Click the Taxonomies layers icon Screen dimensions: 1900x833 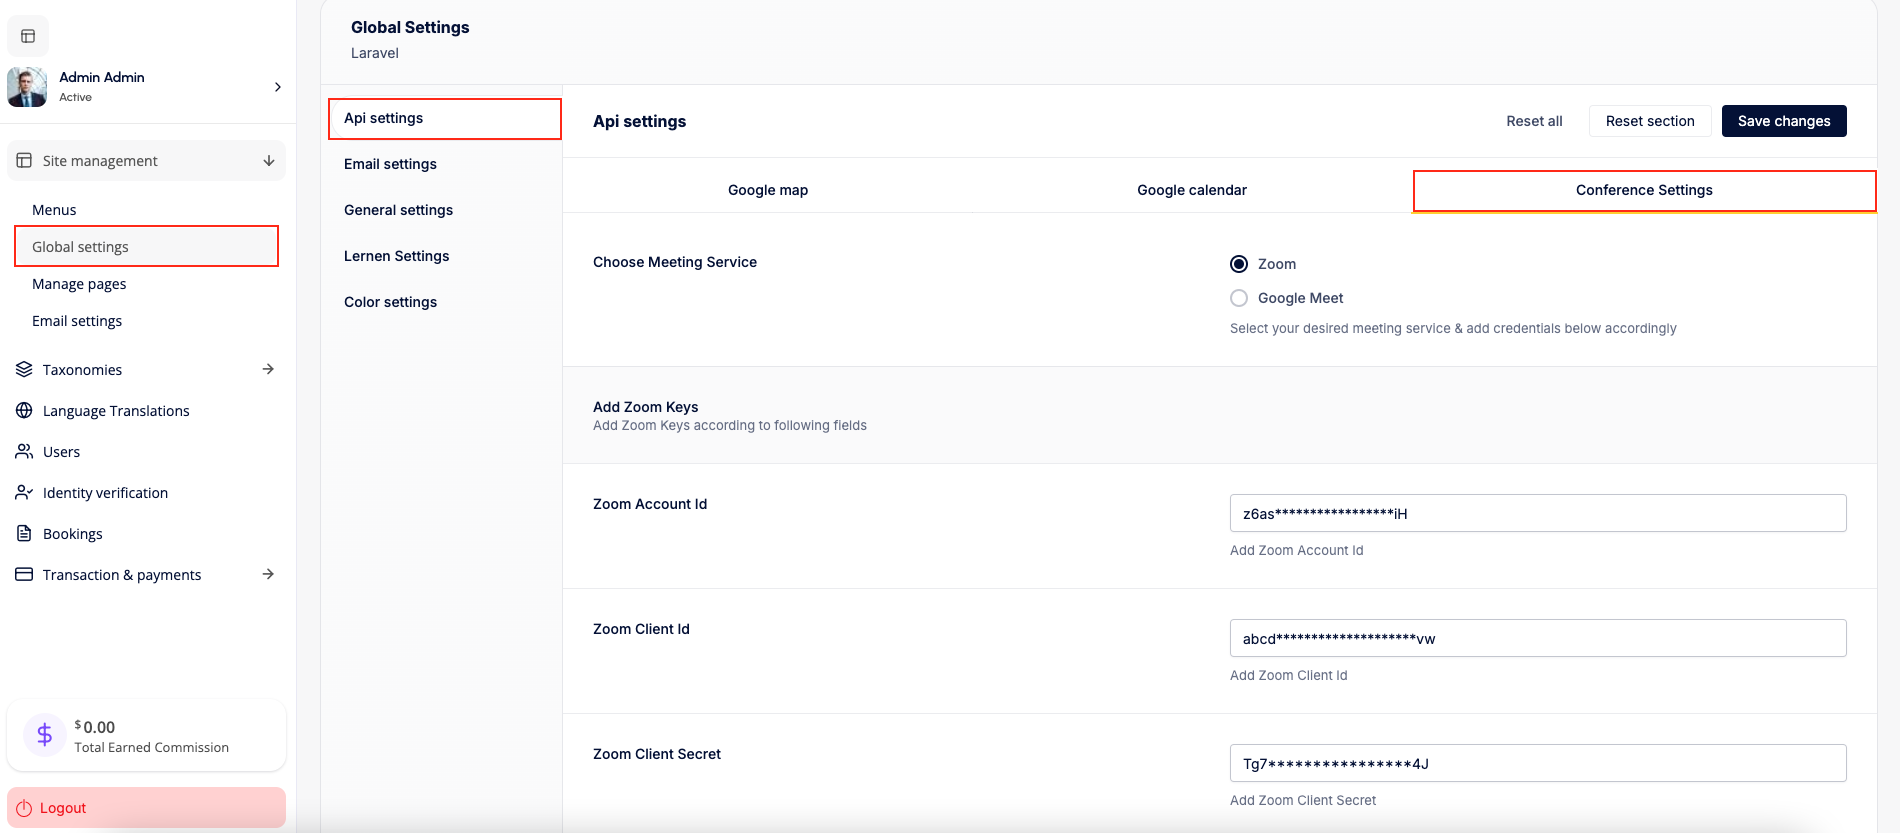(24, 369)
